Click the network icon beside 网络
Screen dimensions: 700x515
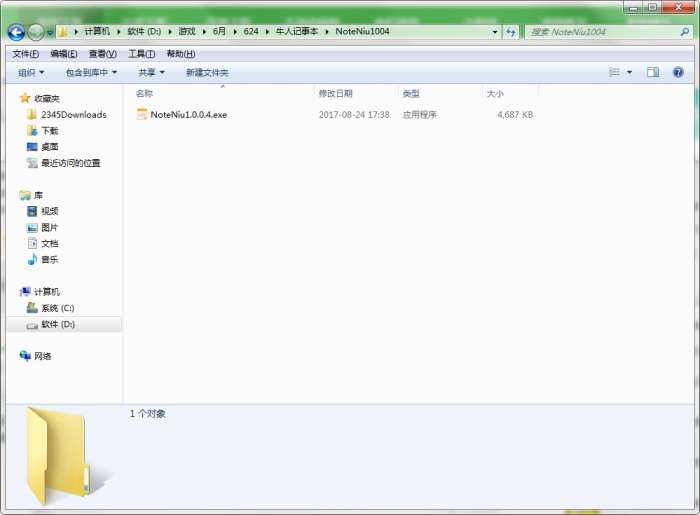click(25, 356)
